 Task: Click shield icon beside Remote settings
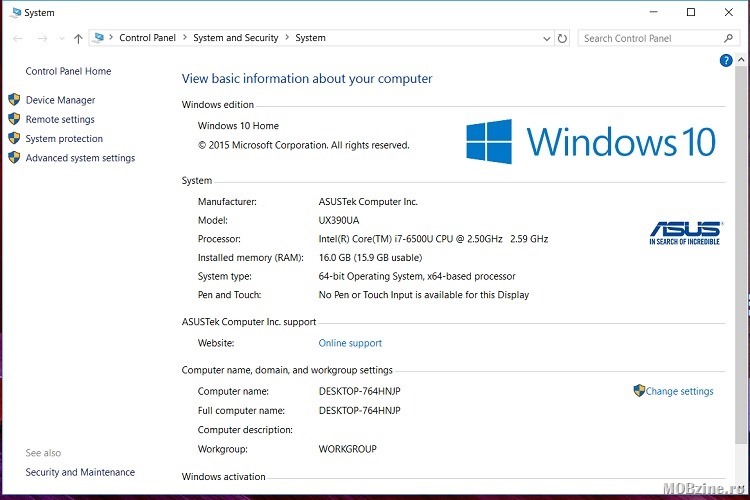(x=14, y=119)
